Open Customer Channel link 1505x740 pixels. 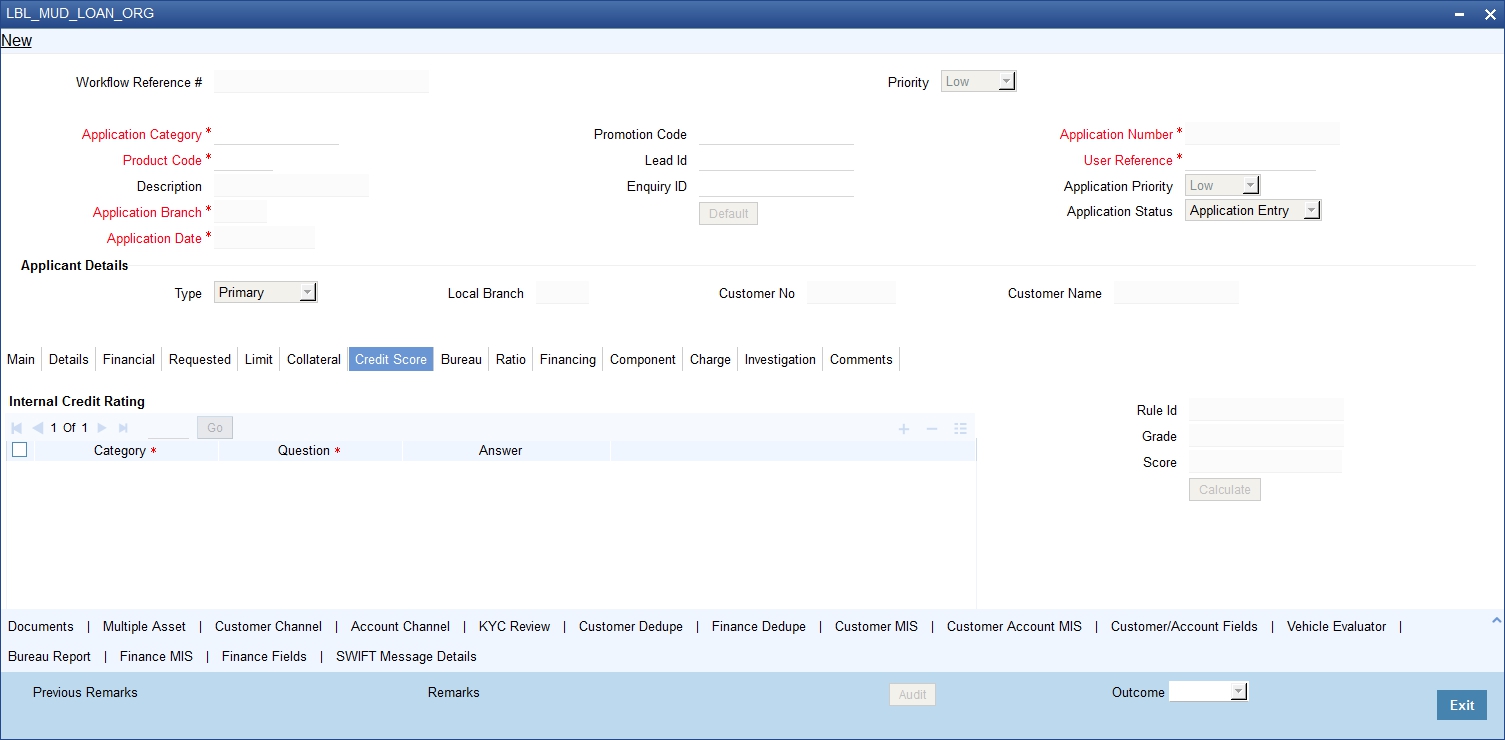pos(268,626)
